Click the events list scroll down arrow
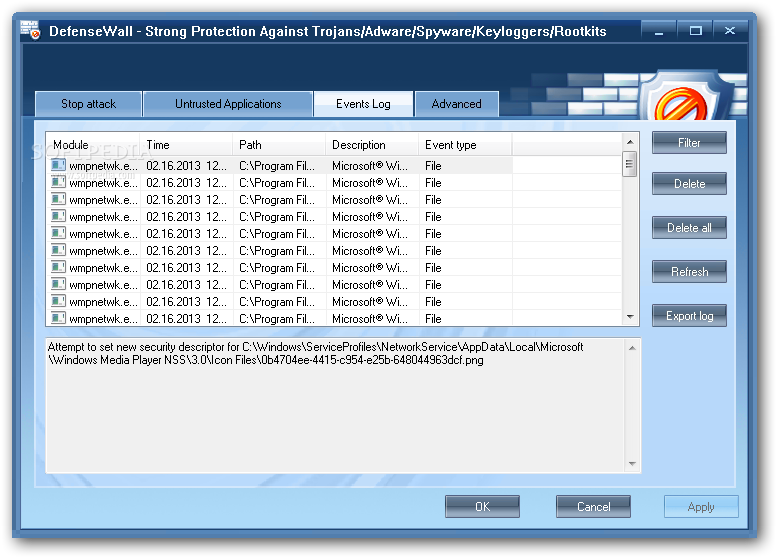This screenshot has width=777, height=558. pos(630,317)
